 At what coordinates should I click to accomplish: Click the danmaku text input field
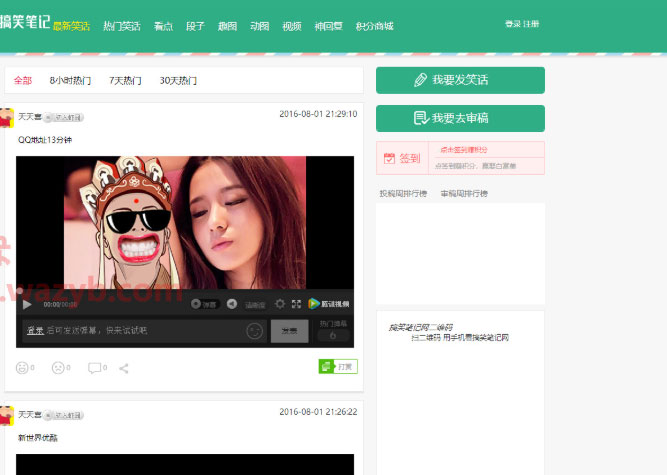tap(130, 331)
